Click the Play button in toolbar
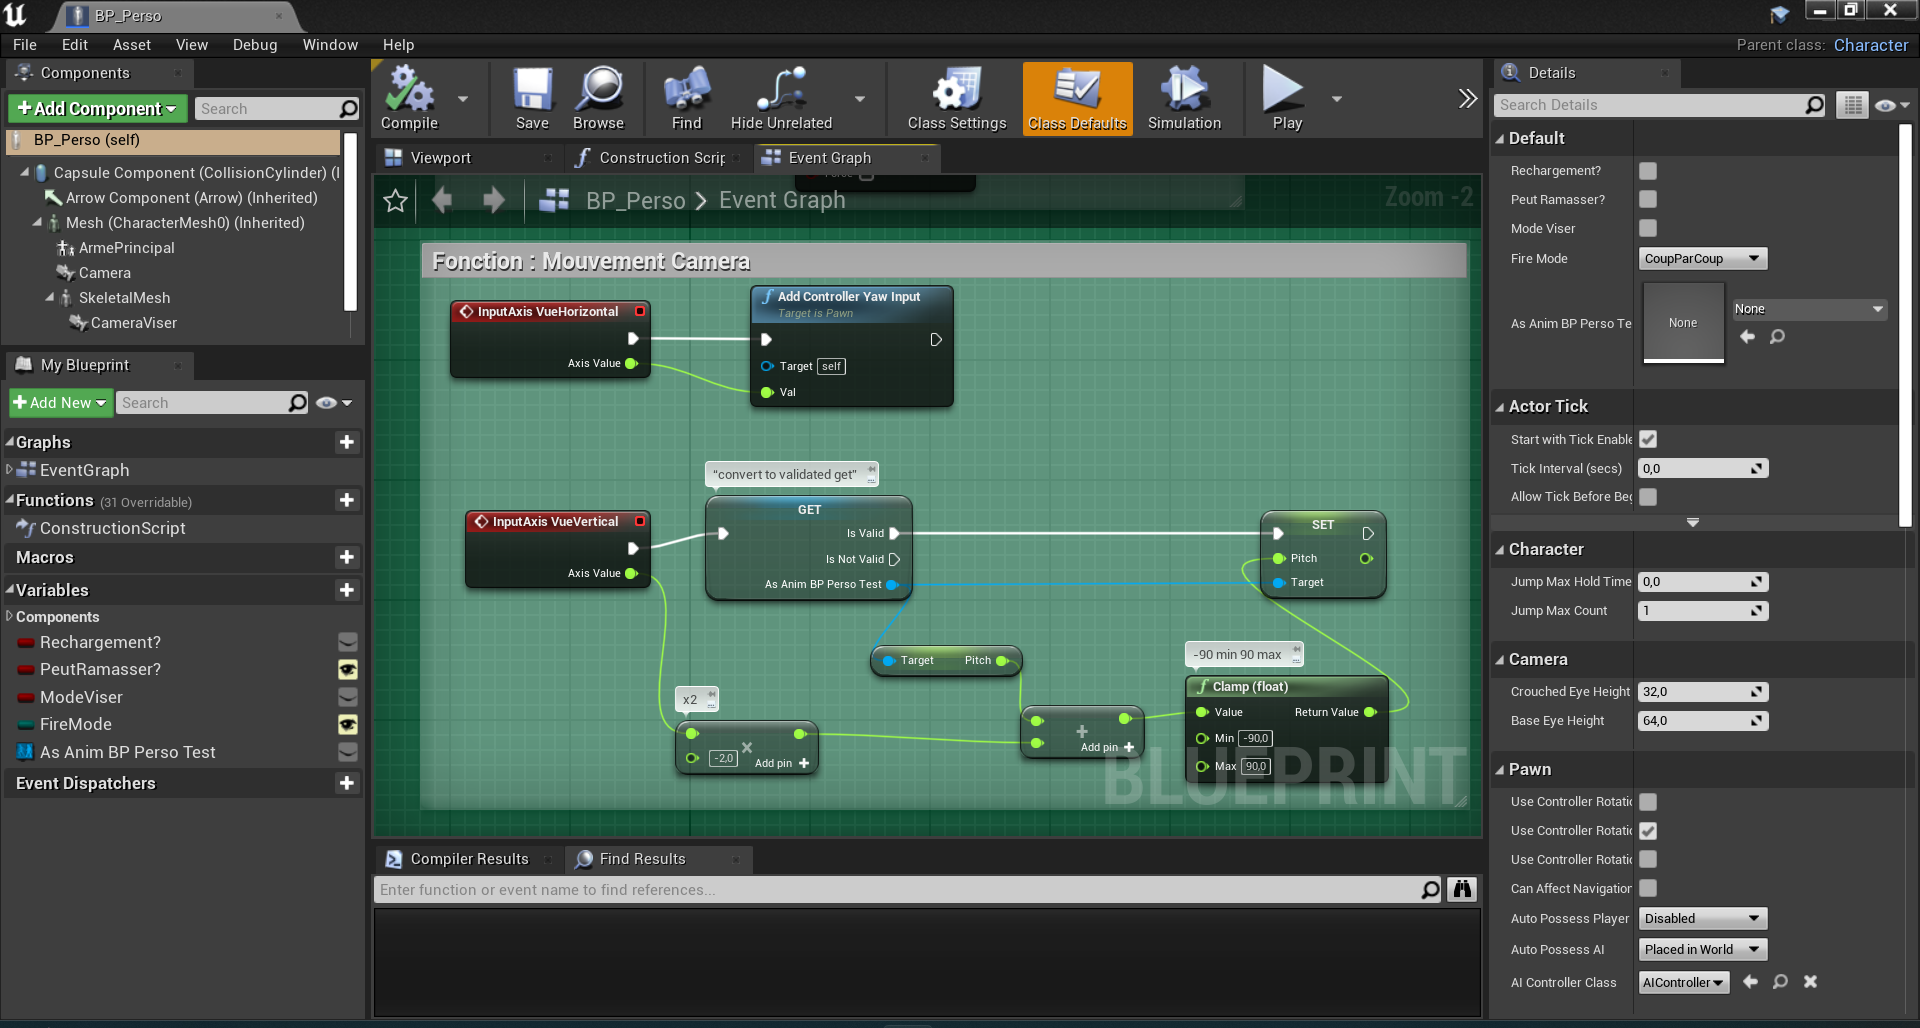This screenshot has height=1028, width=1920. tap(1286, 98)
